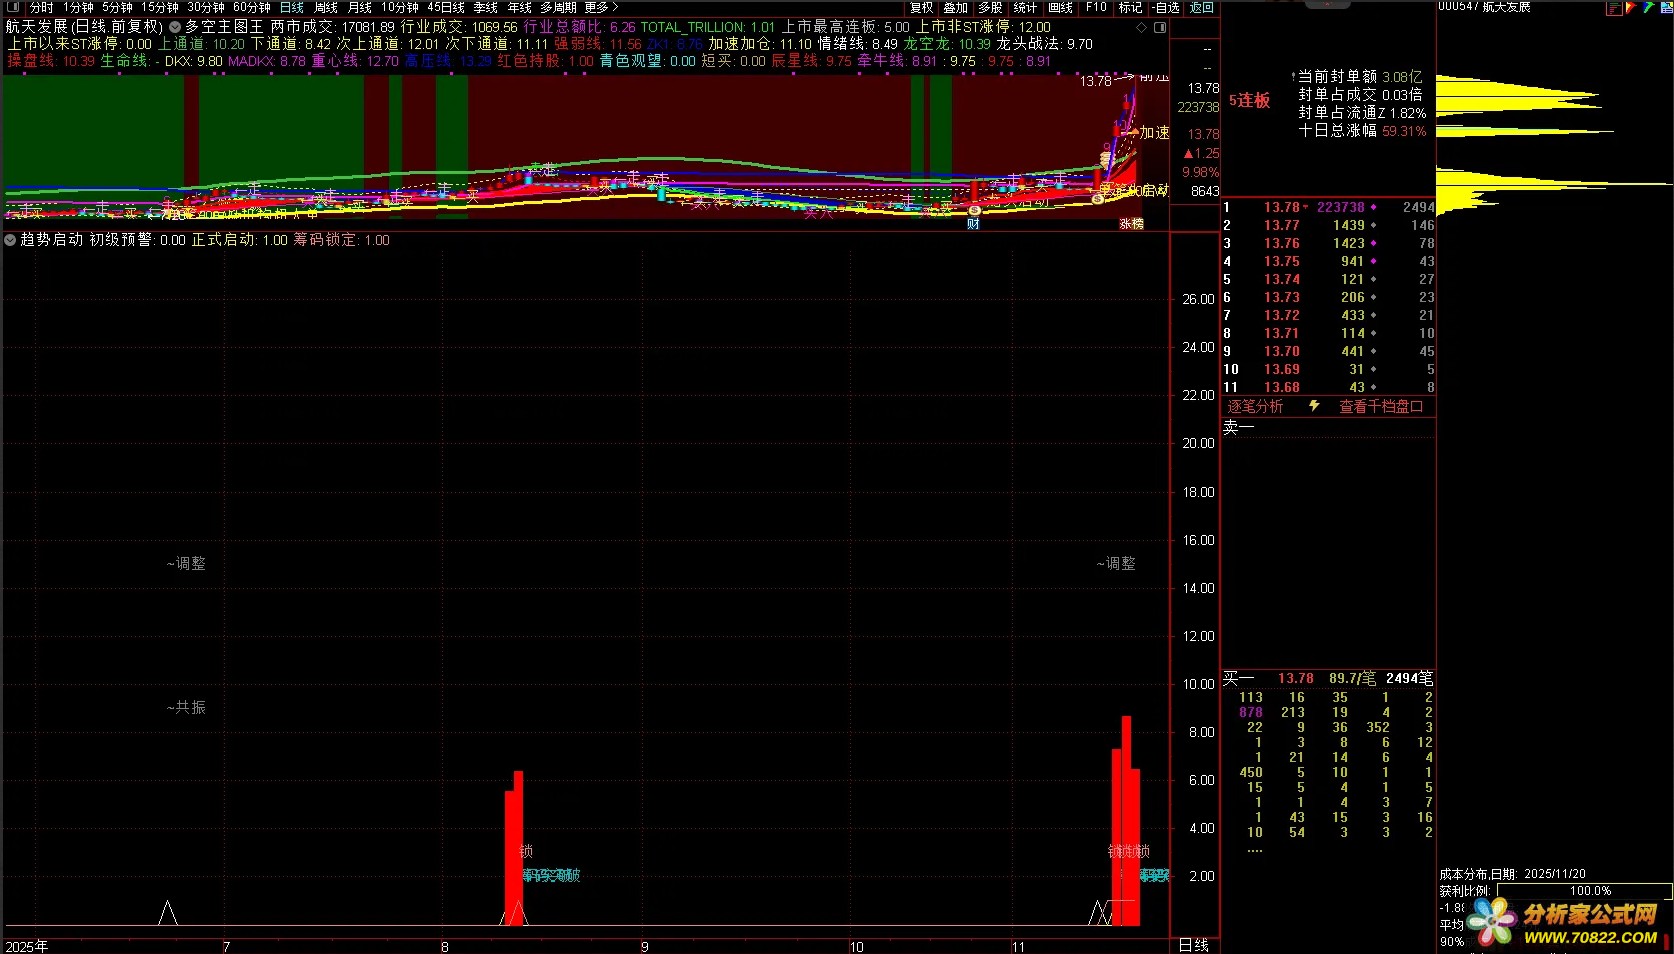Click the 叠加 toolbar button

[x=956, y=7]
